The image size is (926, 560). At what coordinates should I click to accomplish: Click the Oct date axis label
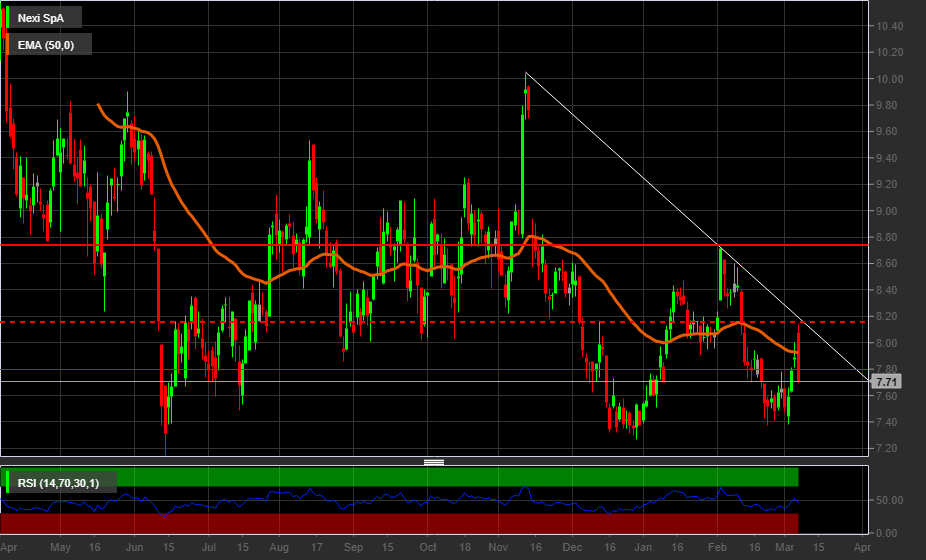[x=428, y=548]
